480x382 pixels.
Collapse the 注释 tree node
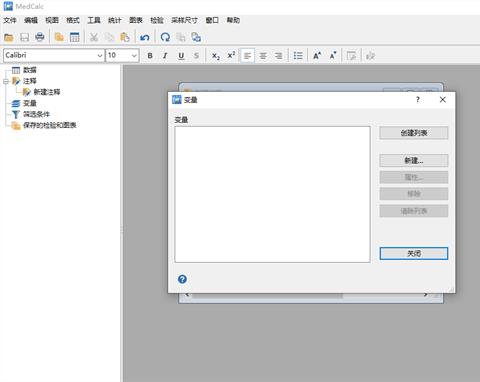(x=6, y=81)
